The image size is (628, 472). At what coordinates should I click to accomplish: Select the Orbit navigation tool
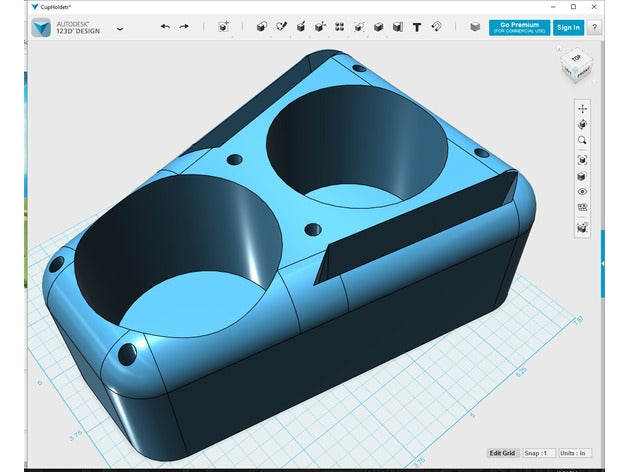point(582,124)
